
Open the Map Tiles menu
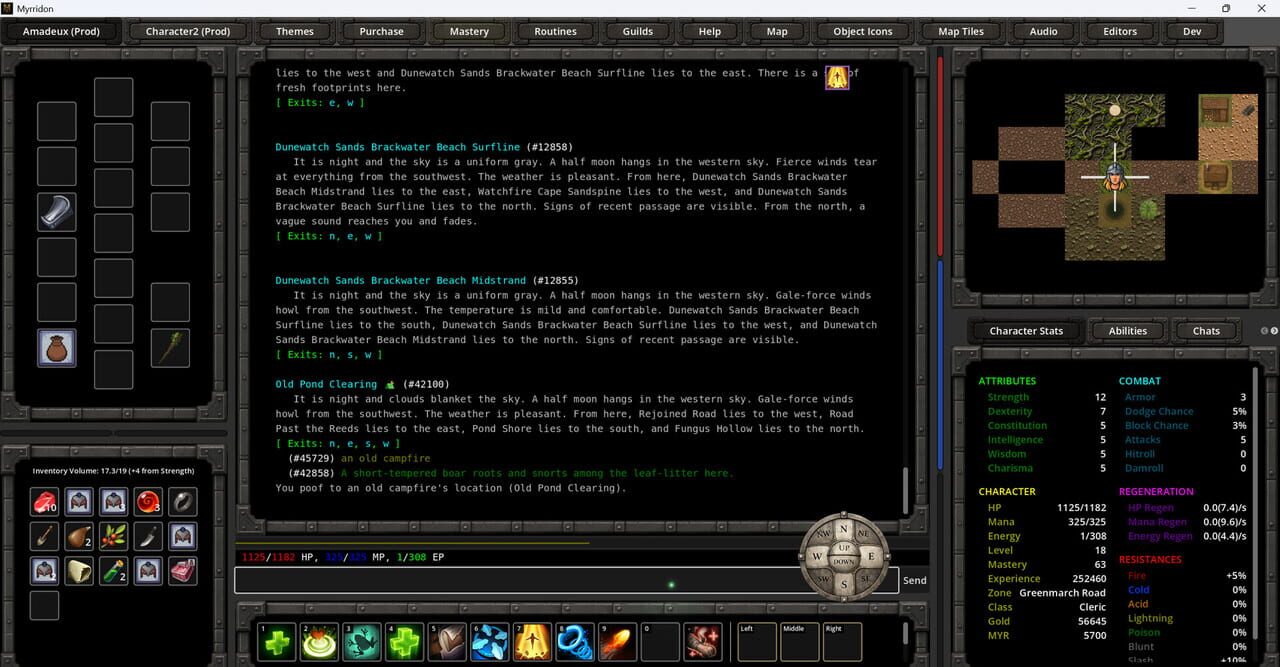pos(961,31)
